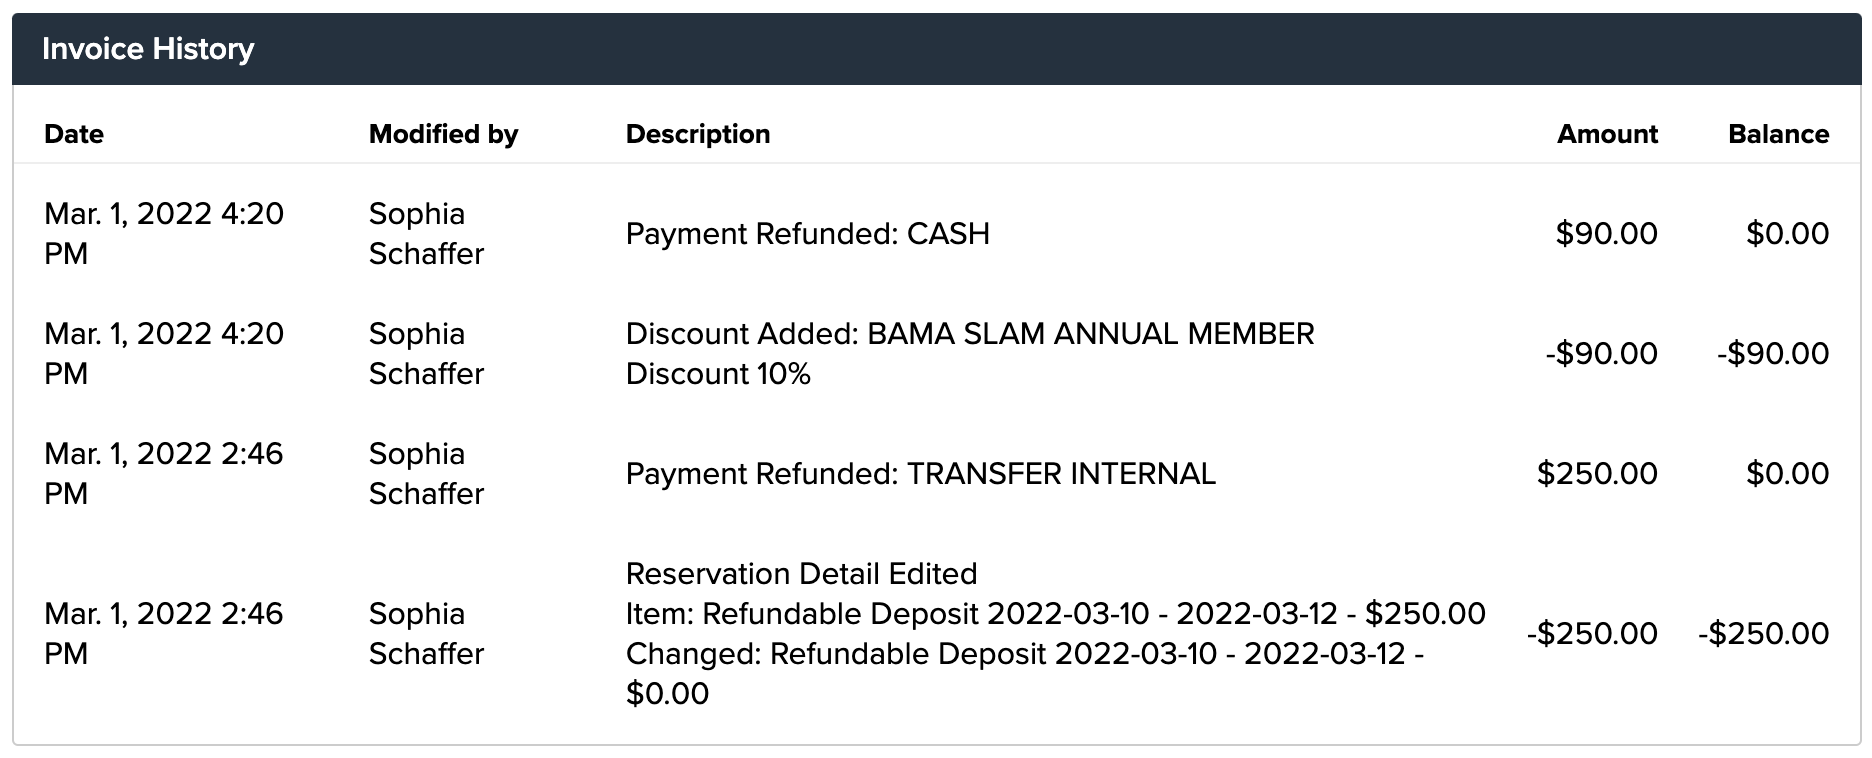Select the Modified by column header
Image resolution: width=1872 pixels, height=758 pixels.
pyautogui.click(x=443, y=134)
